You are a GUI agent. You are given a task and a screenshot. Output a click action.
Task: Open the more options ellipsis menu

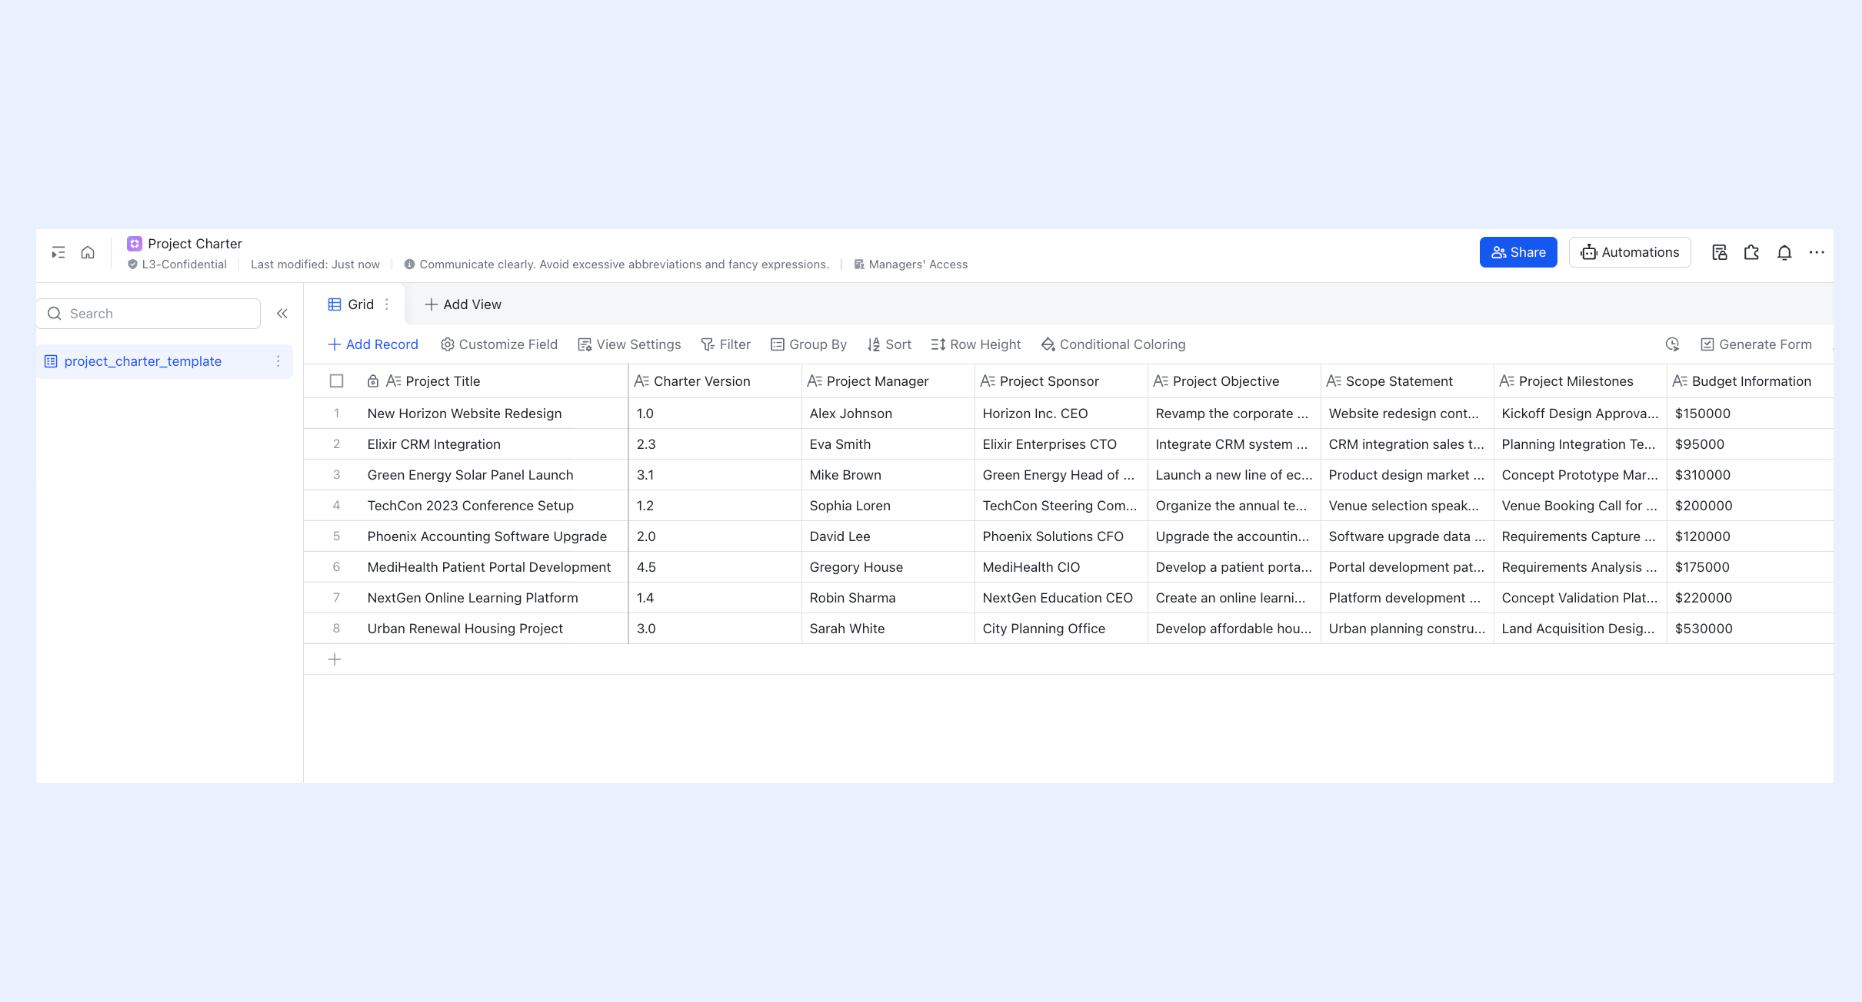(1817, 253)
